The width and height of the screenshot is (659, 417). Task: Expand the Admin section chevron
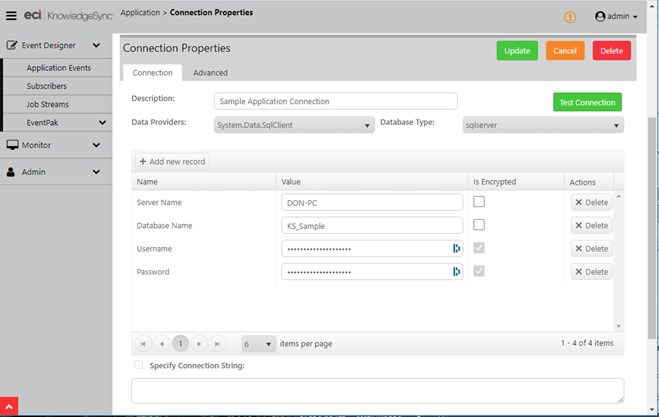pyautogui.click(x=96, y=172)
